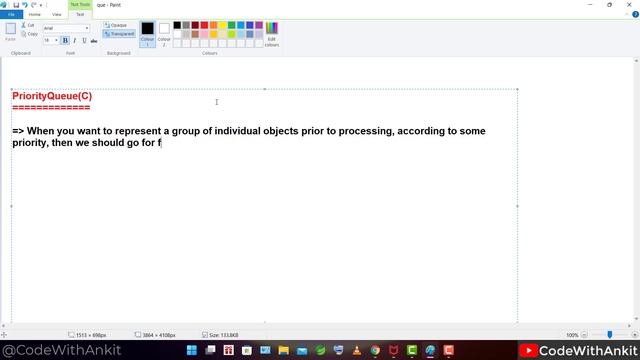The image size is (640, 360).
Task: Toggle underline text formatting
Action: (84, 40)
